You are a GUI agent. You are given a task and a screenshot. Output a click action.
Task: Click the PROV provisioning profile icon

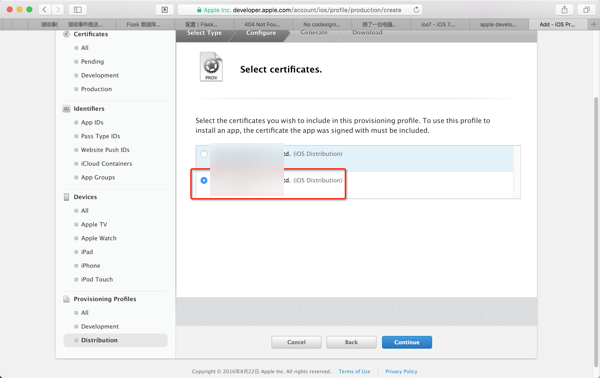(x=211, y=67)
